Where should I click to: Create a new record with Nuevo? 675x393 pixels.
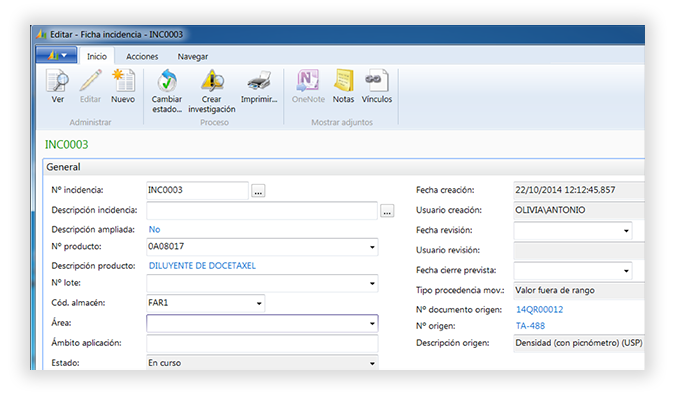click(x=123, y=81)
